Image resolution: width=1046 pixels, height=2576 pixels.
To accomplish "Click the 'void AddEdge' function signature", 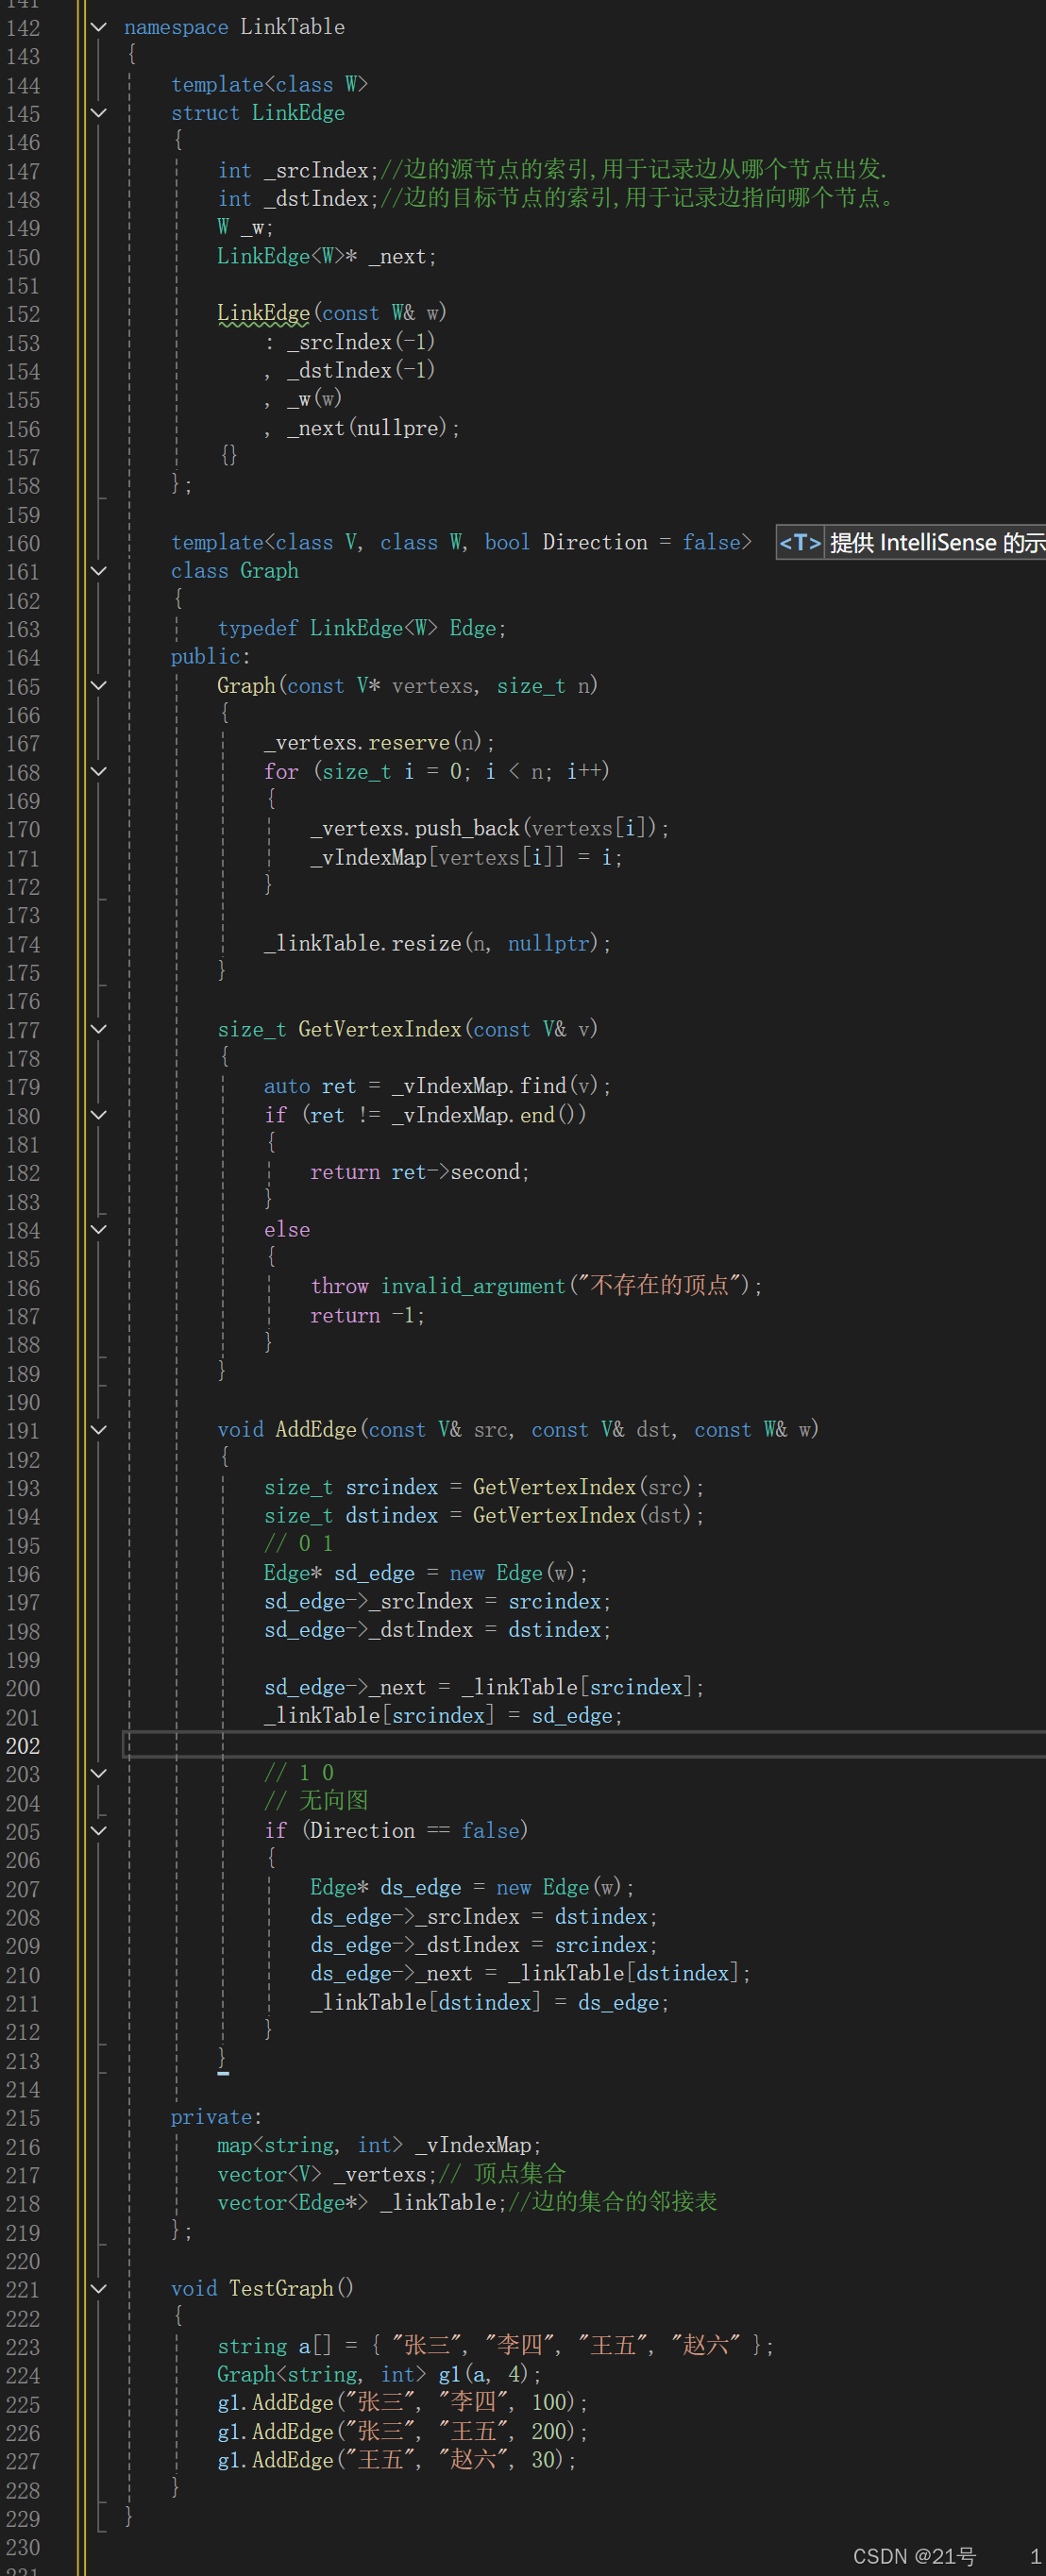I will coord(518,1430).
